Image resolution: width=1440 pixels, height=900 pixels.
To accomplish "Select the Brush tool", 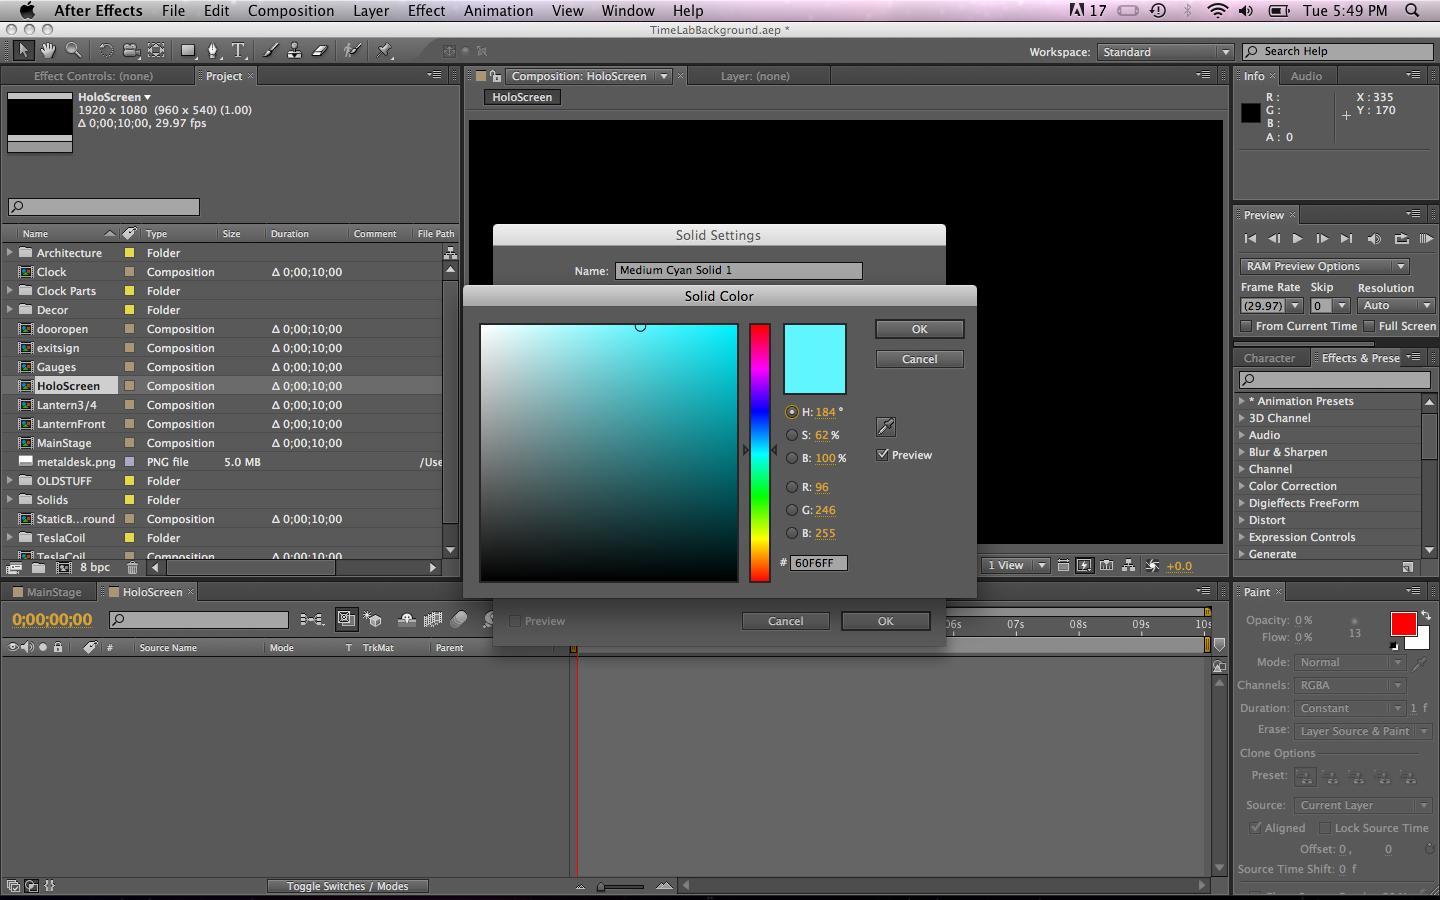I will pyautogui.click(x=270, y=50).
